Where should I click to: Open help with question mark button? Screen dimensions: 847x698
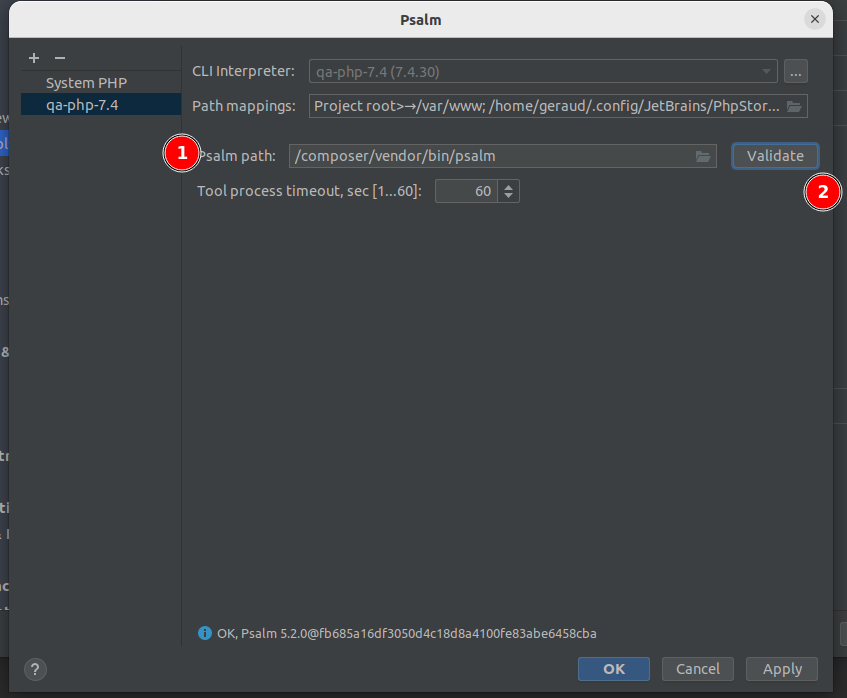tap(35, 669)
